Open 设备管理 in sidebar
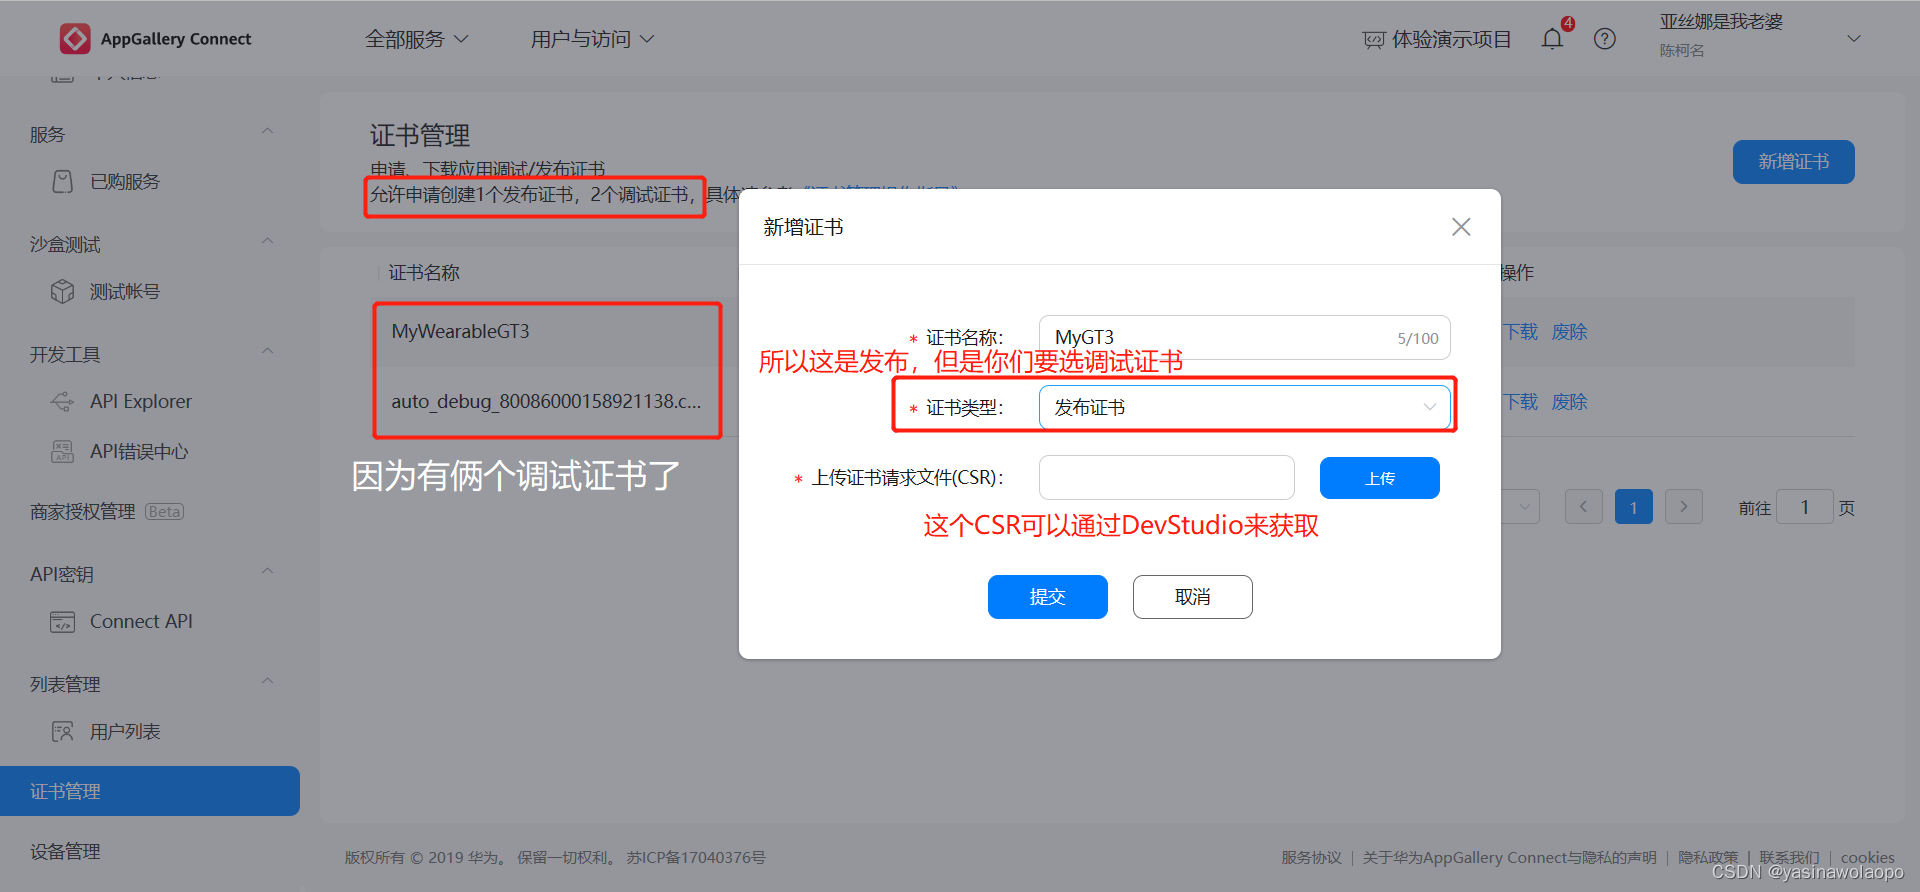Viewport: 1920px width, 892px height. point(65,852)
